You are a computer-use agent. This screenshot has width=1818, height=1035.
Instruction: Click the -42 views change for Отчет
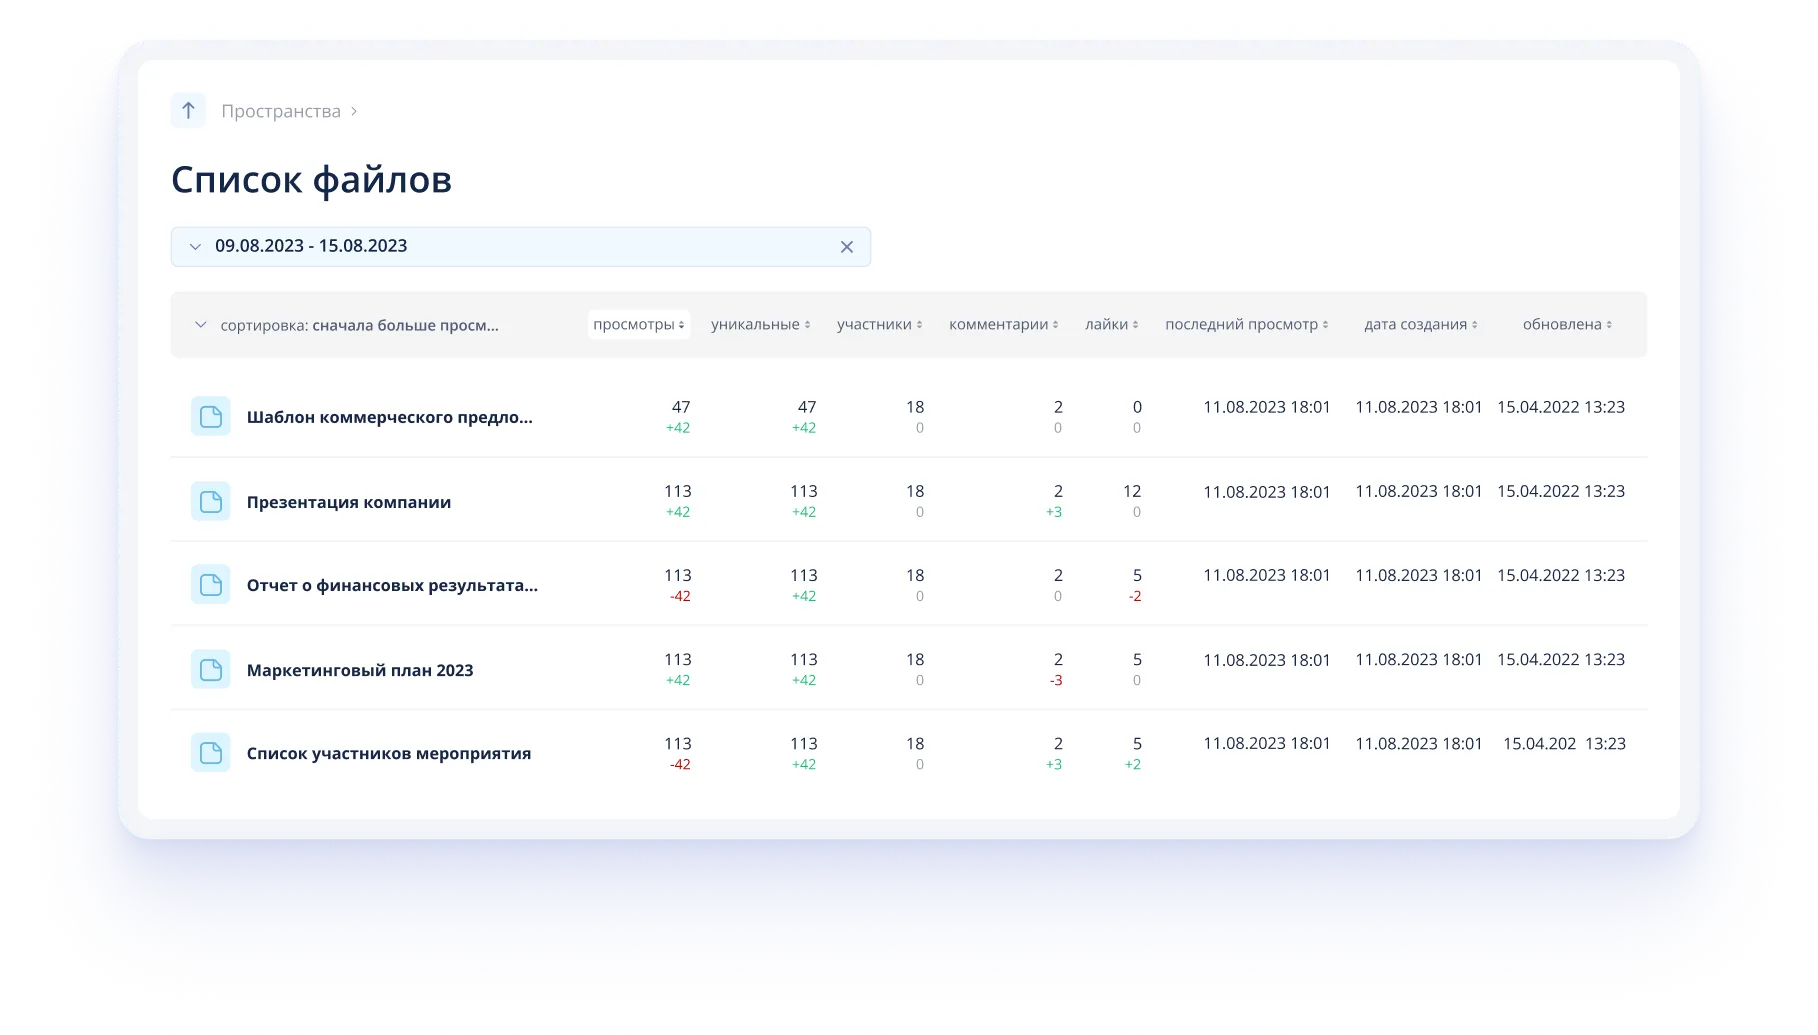tap(680, 596)
